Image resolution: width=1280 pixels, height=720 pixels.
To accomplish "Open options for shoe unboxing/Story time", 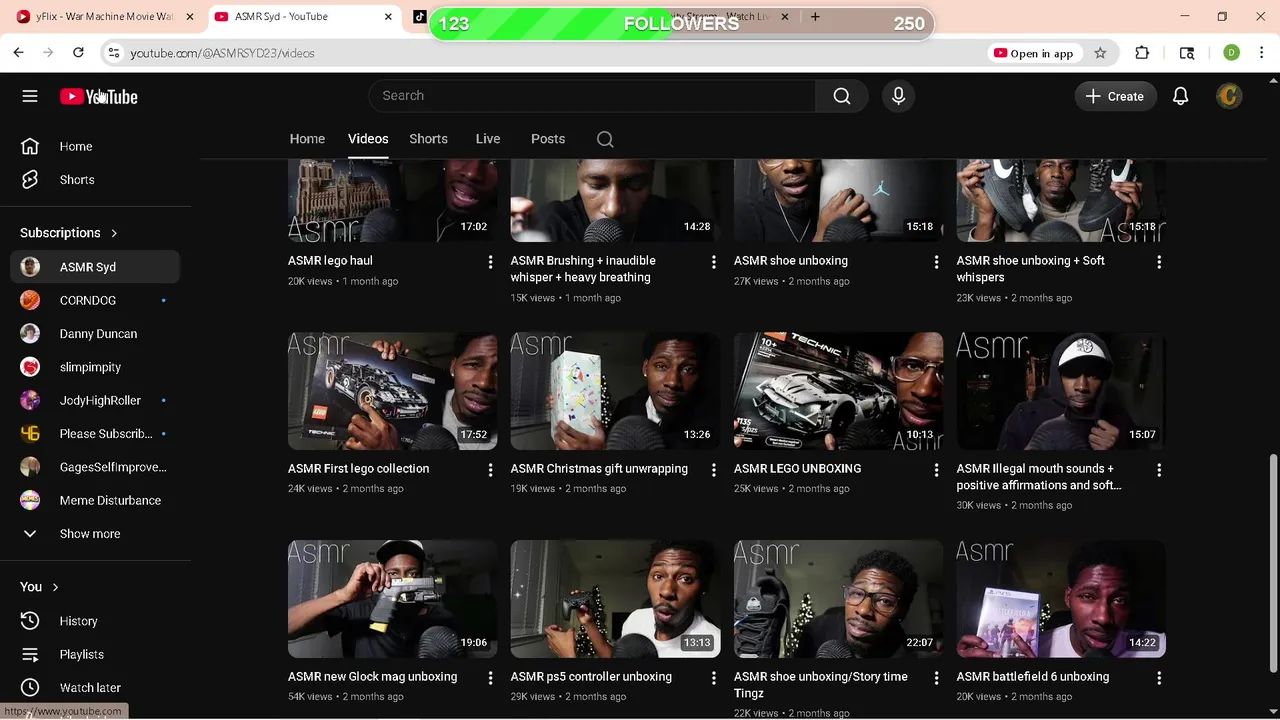I will (x=936, y=678).
